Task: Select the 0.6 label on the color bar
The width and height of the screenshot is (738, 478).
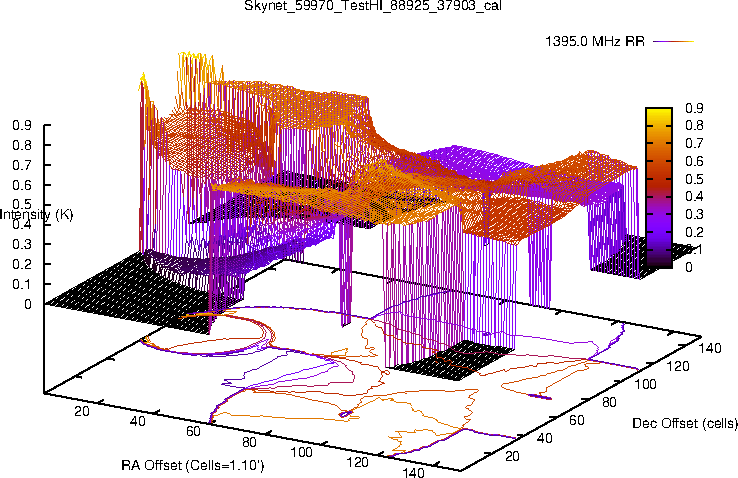Action: coord(694,161)
